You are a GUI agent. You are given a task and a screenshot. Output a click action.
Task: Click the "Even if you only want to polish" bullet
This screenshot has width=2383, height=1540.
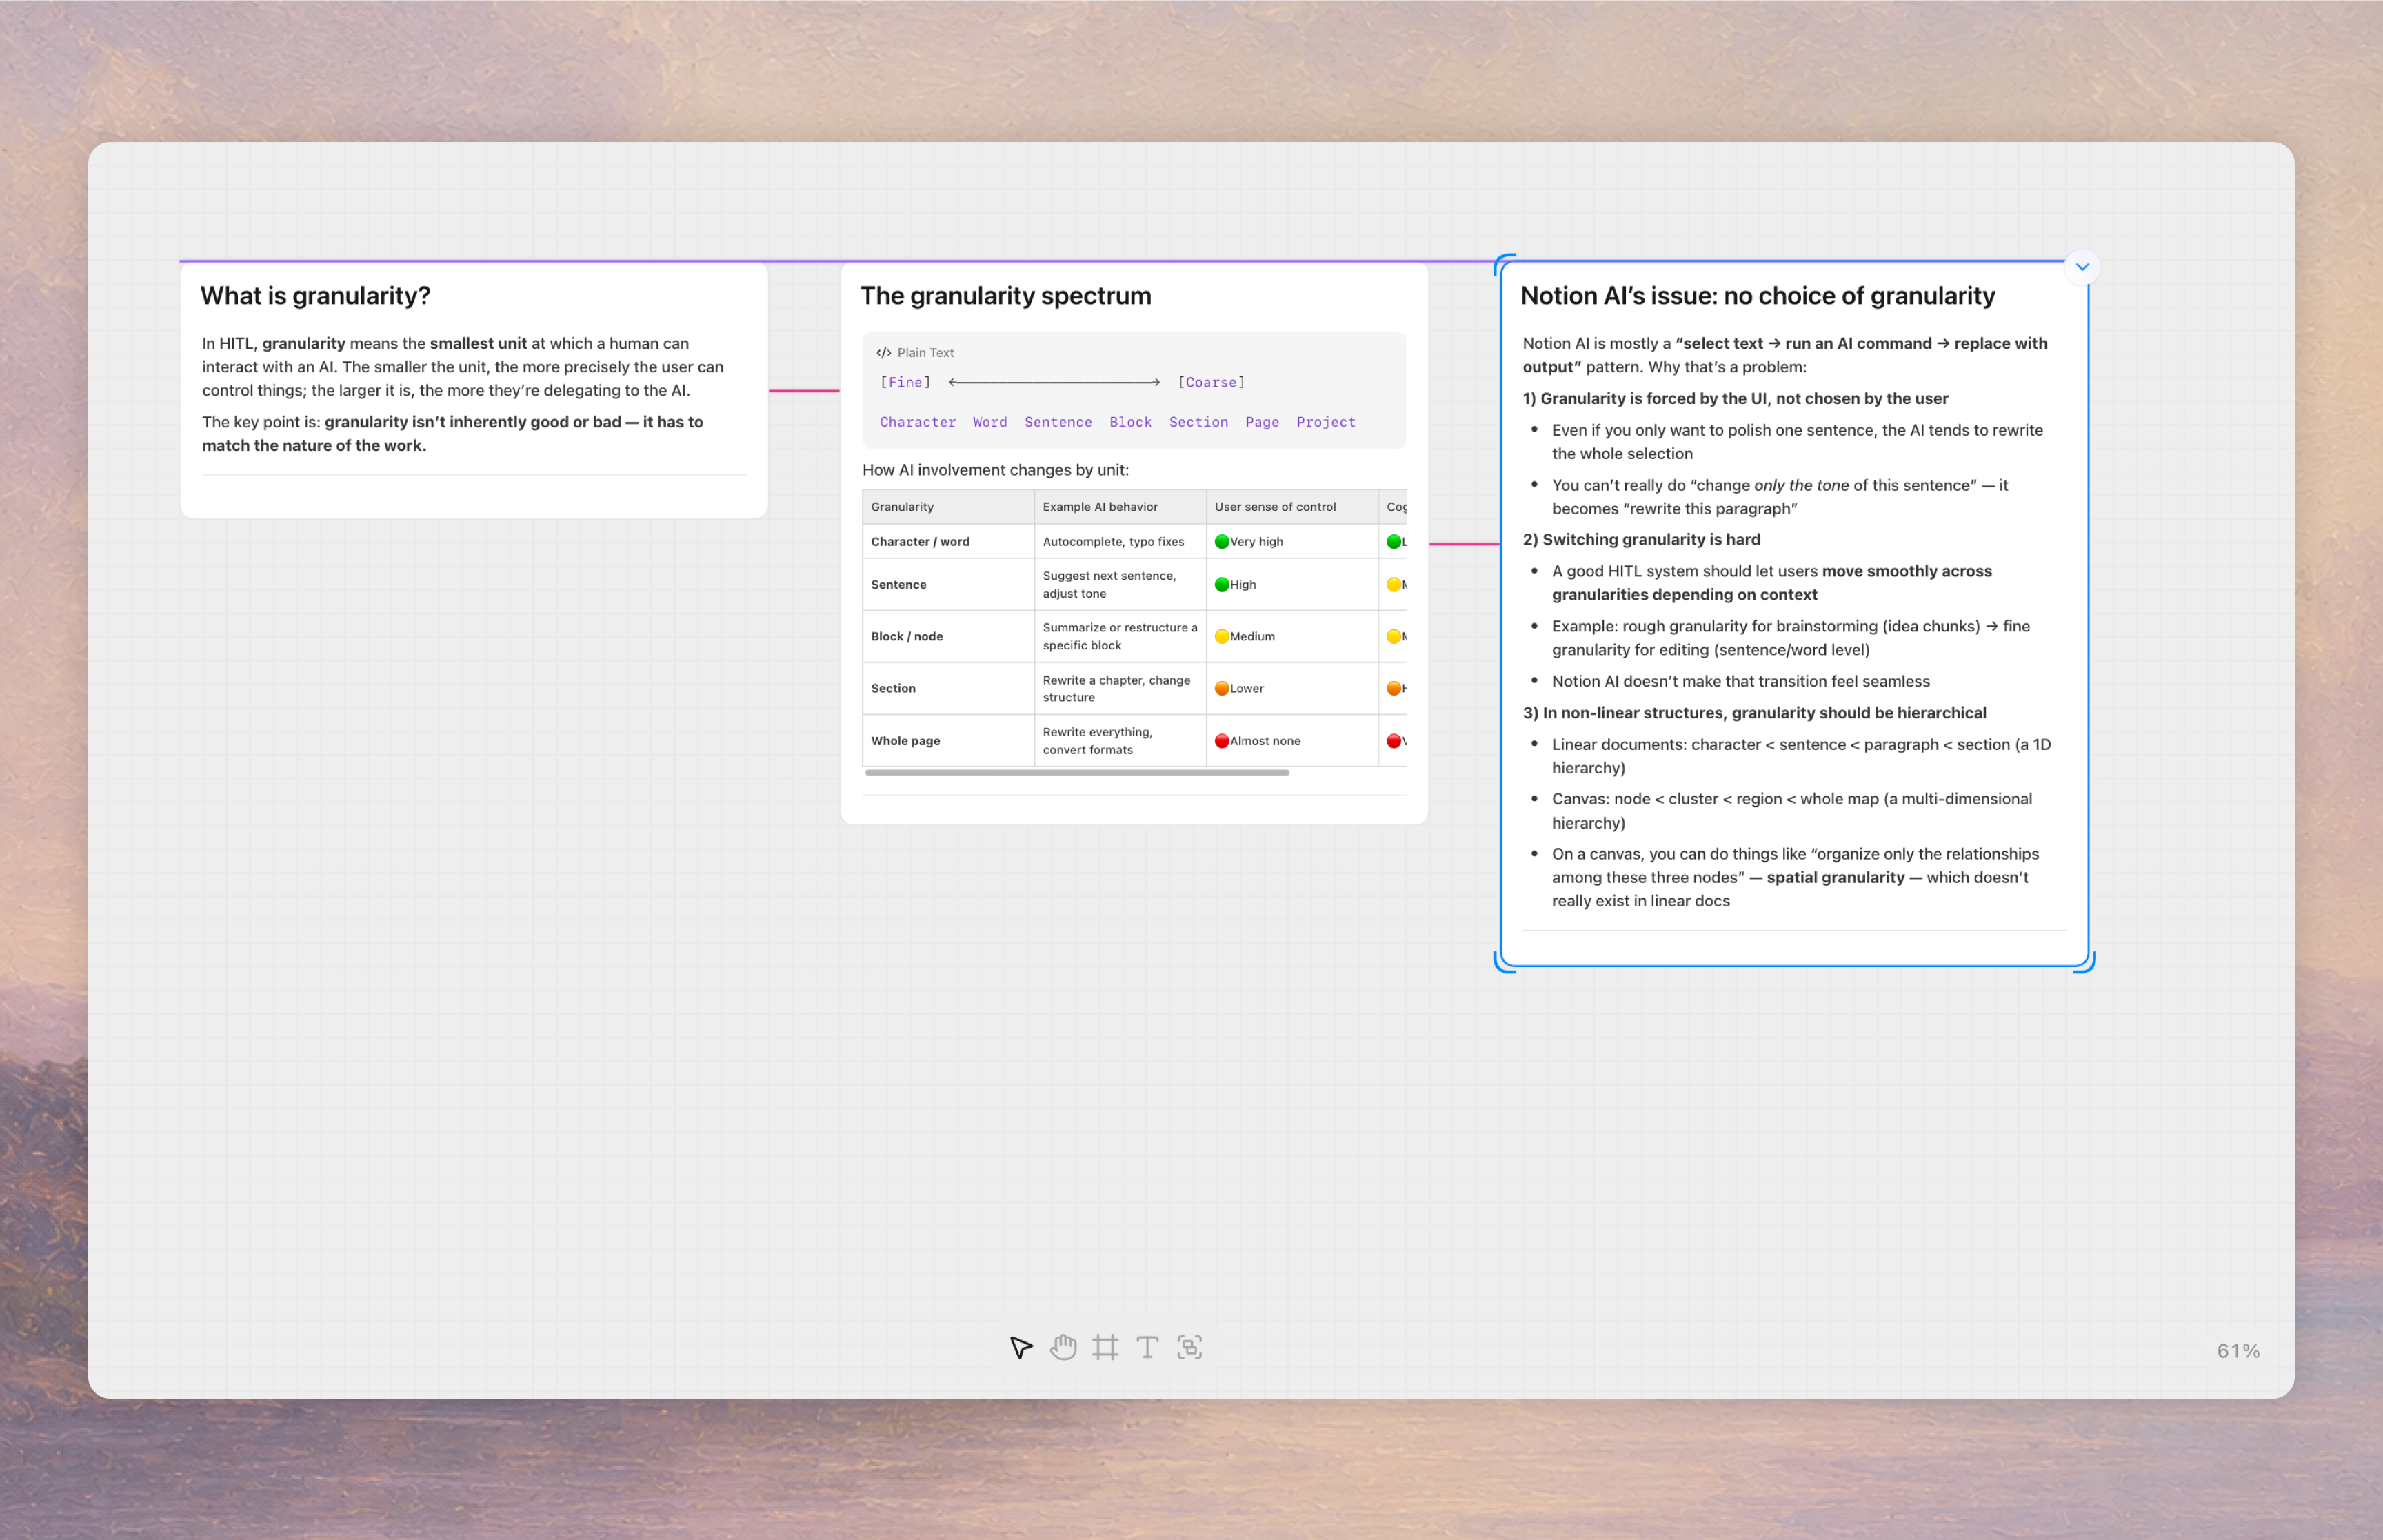pyautogui.click(x=1797, y=442)
